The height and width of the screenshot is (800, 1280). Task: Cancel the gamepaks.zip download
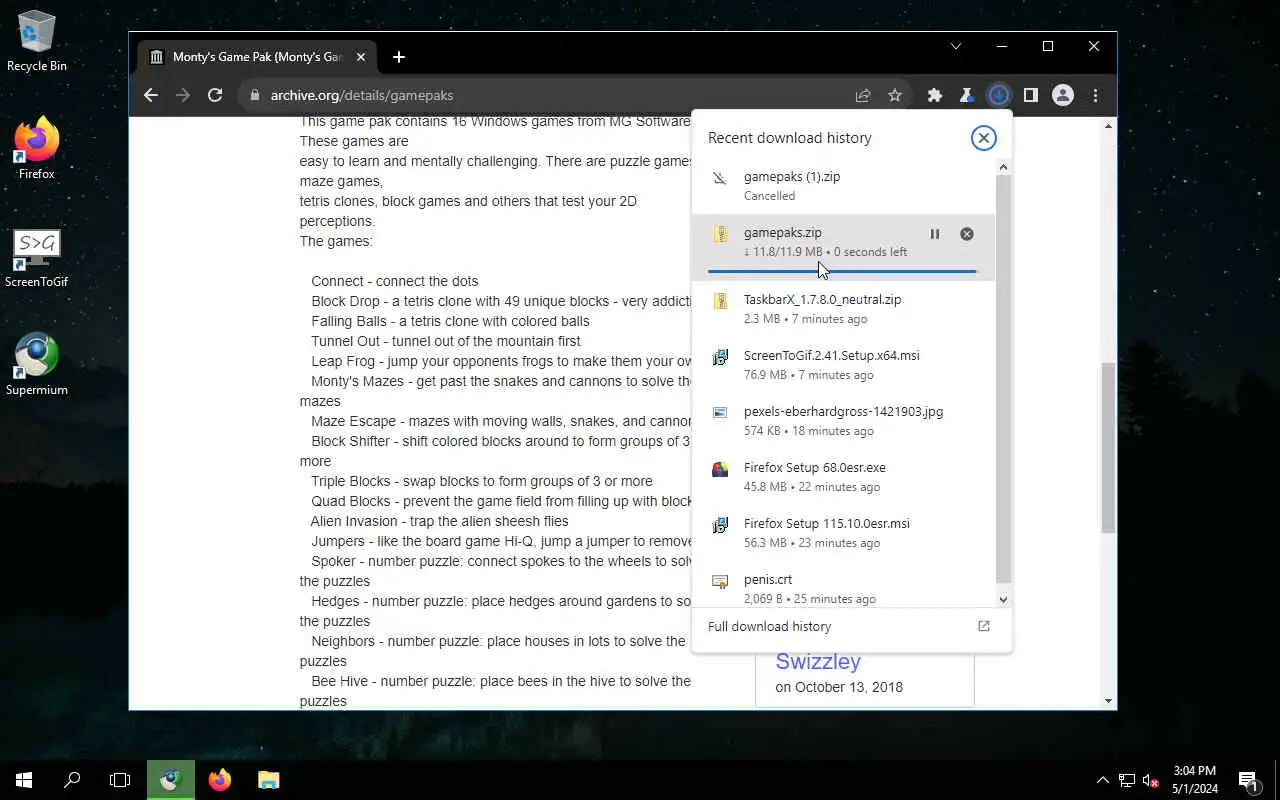pos(967,234)
